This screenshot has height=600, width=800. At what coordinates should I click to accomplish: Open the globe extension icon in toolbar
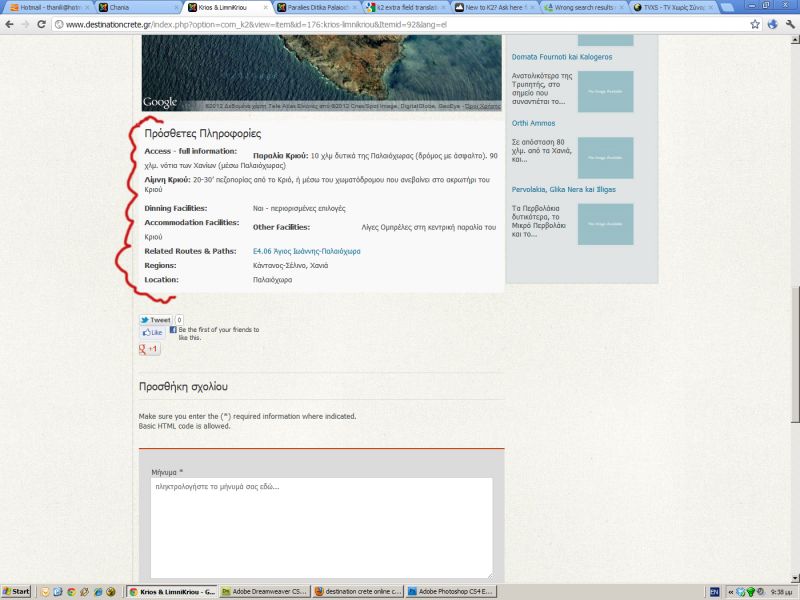click(x=772, y=24)
